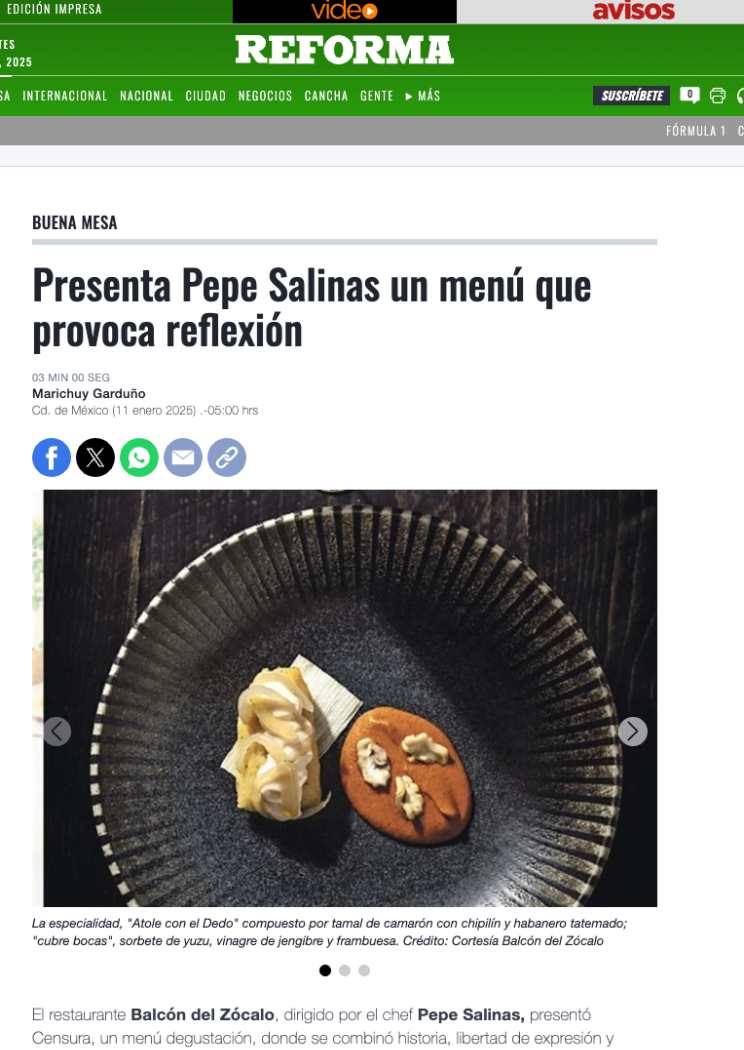Open the video tab at top

pos(344,11)
